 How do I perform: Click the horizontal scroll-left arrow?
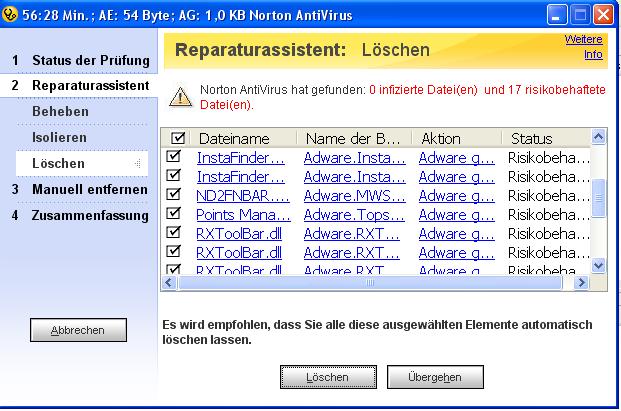pyautogui.click(x=169, y=283)
